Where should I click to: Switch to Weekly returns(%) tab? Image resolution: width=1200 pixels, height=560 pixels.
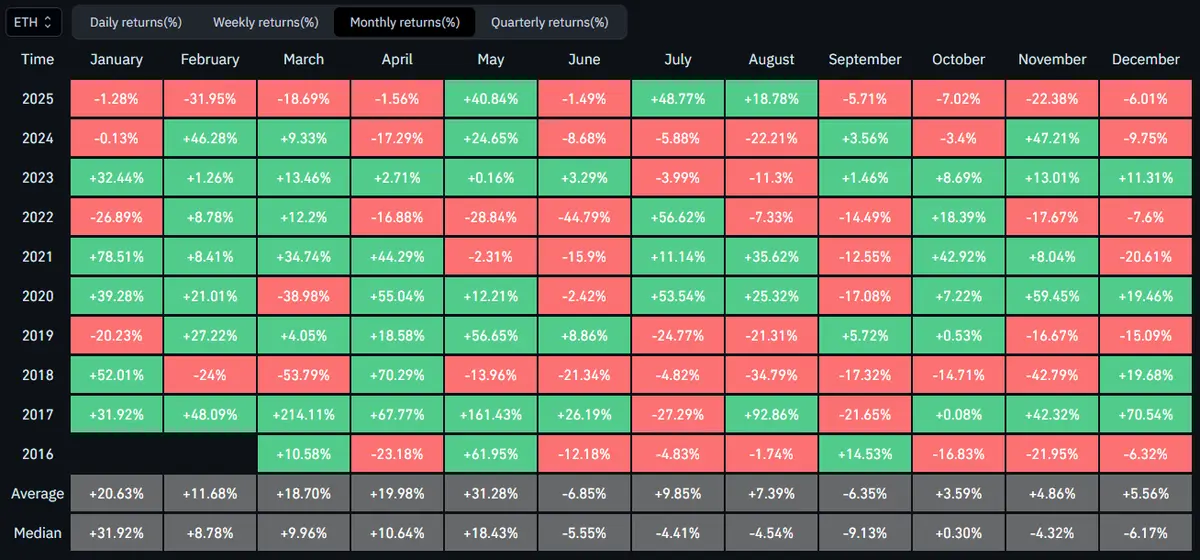click(265, 22)
